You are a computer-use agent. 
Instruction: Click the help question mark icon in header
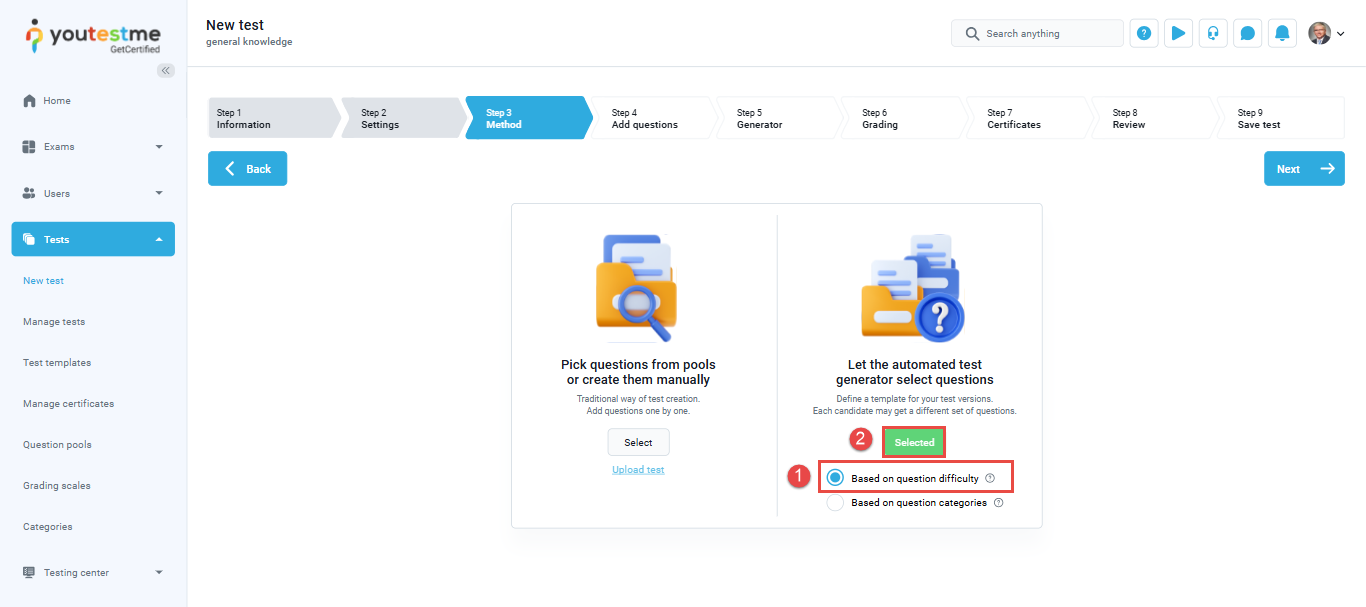(1144, 33)
